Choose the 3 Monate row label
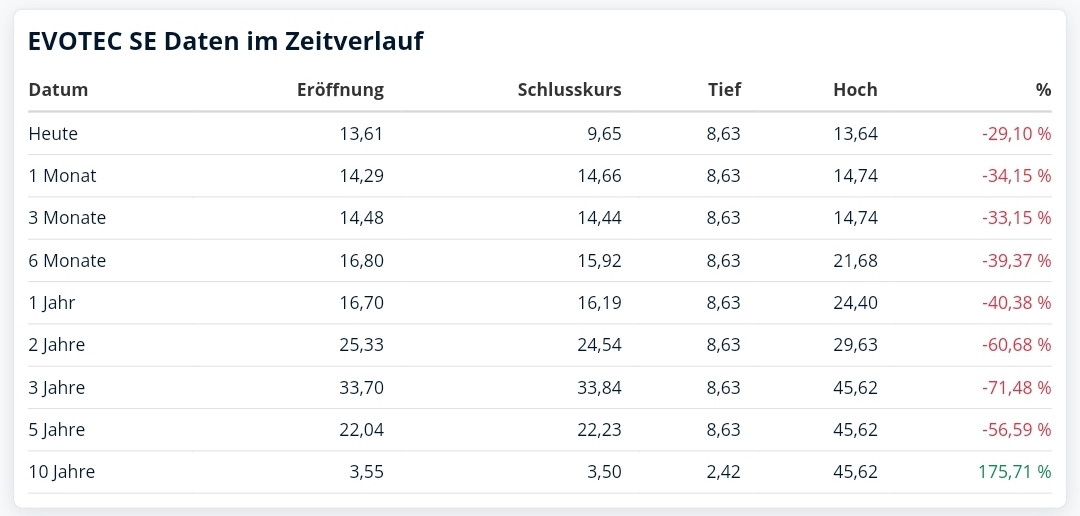 click(x=67, y=218)
